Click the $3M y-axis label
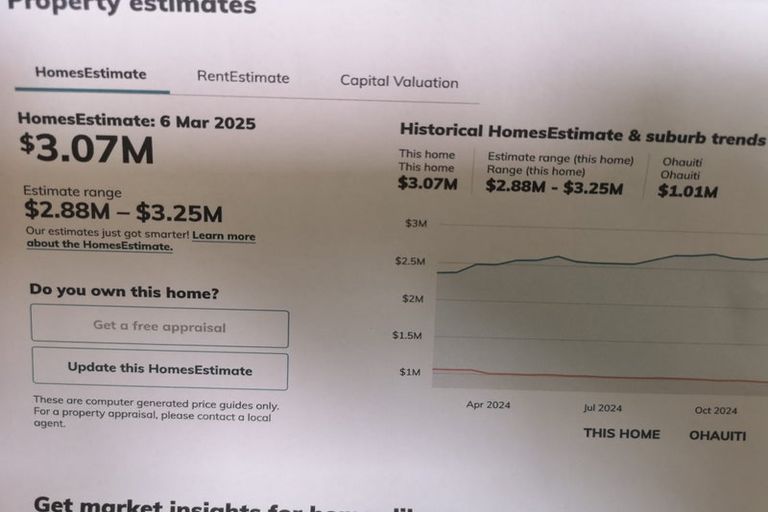 [x=416, y=223]
